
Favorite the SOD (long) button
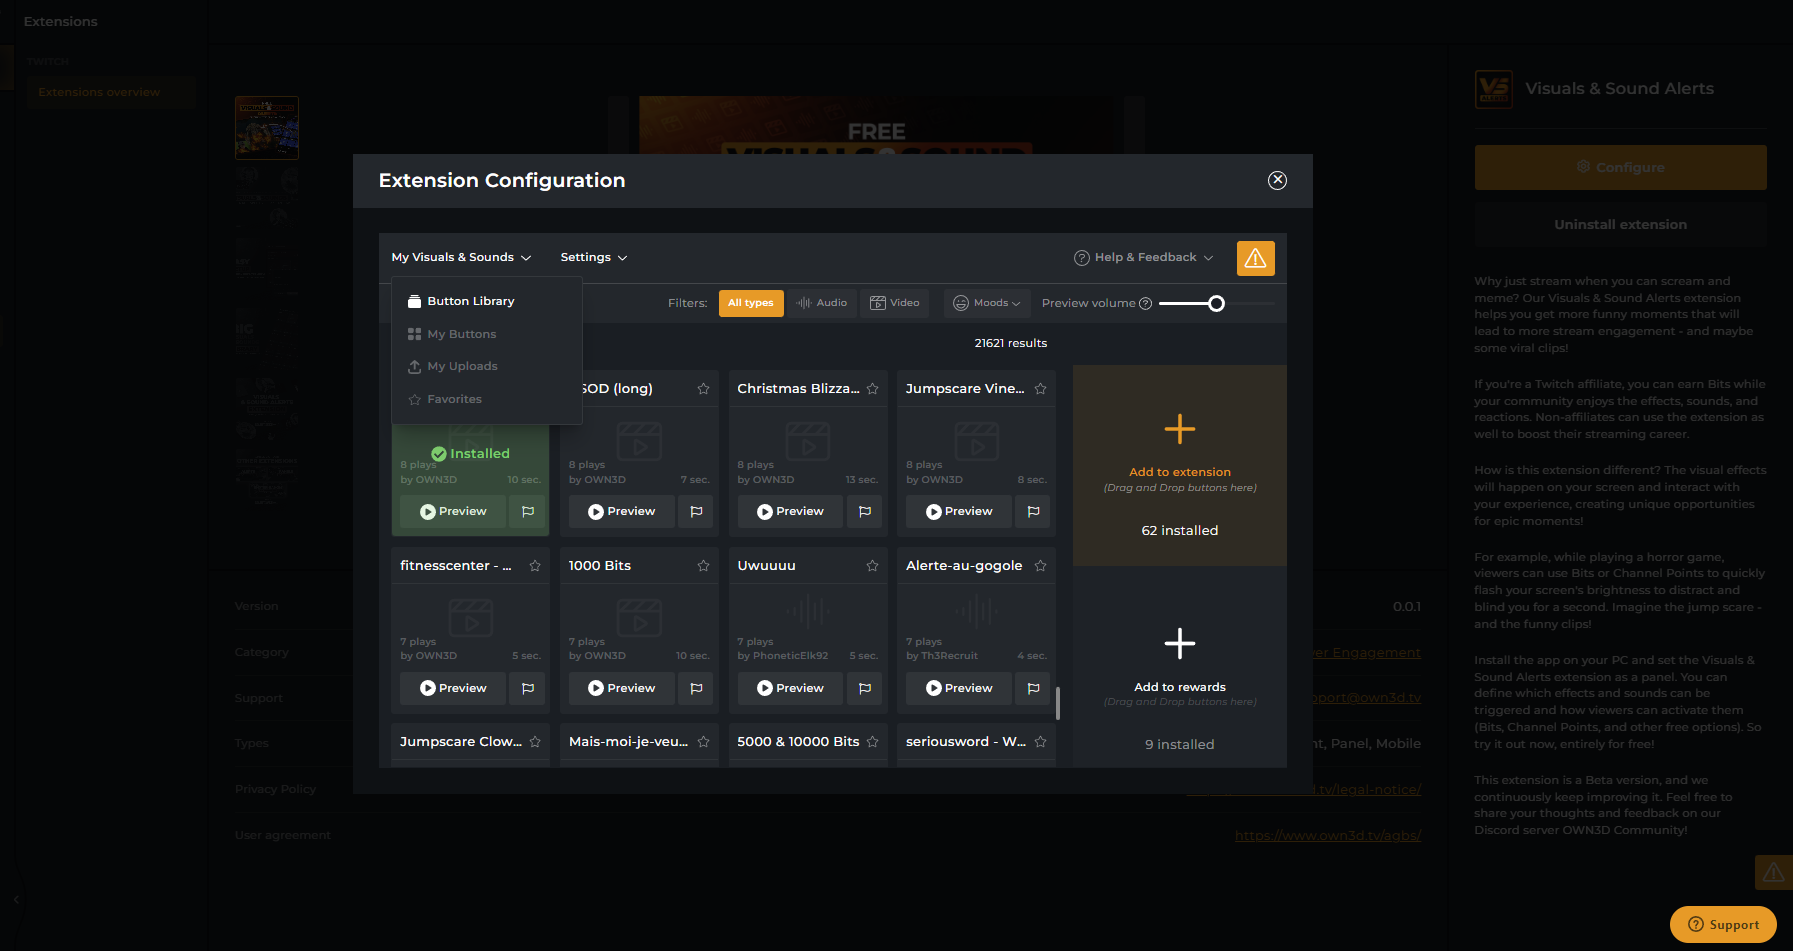704,389
